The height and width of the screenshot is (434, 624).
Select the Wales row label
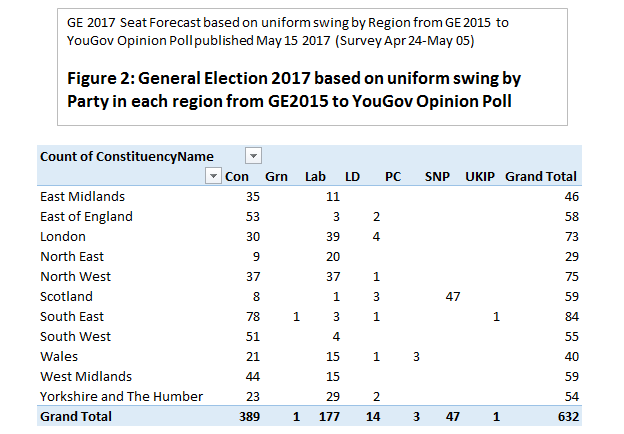[58, 356]
